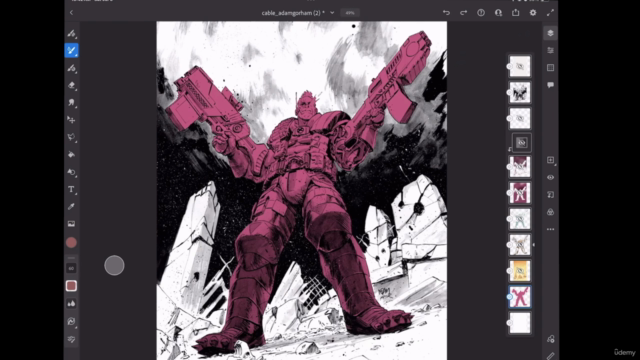Open the overlapping circles appearance icon

[550, 212]
